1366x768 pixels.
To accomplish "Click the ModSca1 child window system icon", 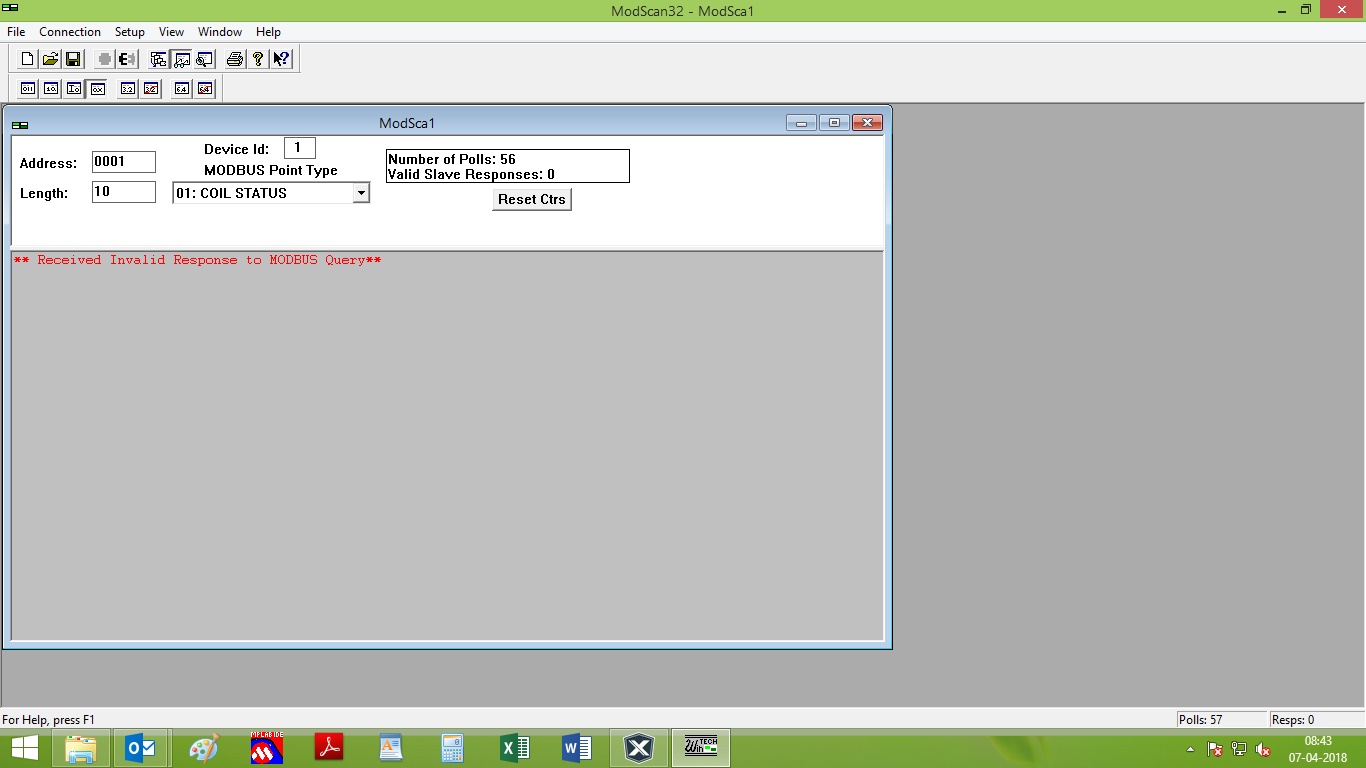I will pyautogui.click(x=20, y=124).
